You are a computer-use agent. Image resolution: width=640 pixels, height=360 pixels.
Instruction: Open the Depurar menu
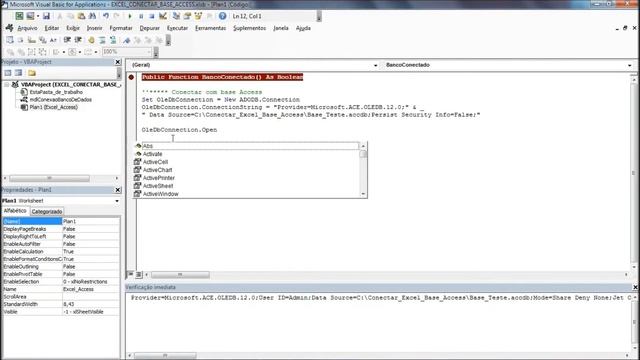point(149,28)
